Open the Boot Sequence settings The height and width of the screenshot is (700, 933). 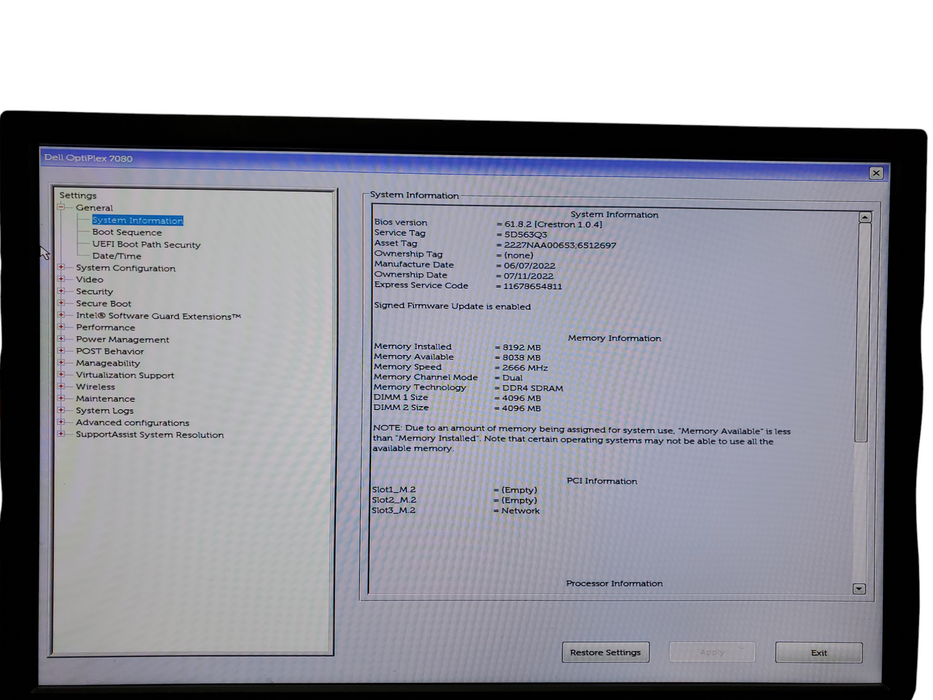pyautogui.click(x=127, y=232)
